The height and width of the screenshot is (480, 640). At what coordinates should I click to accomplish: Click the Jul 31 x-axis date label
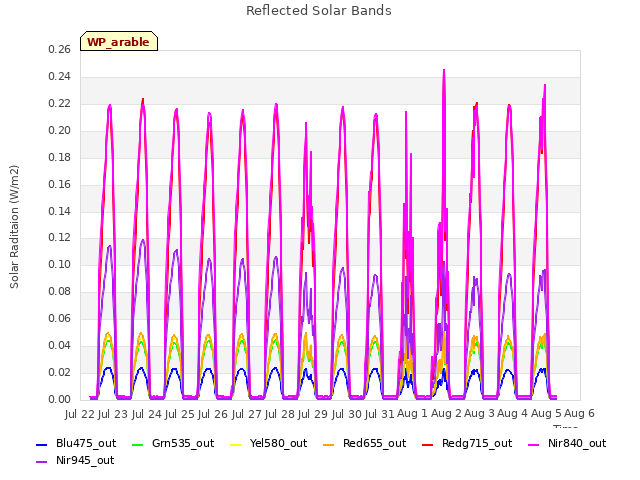[380, 414]
